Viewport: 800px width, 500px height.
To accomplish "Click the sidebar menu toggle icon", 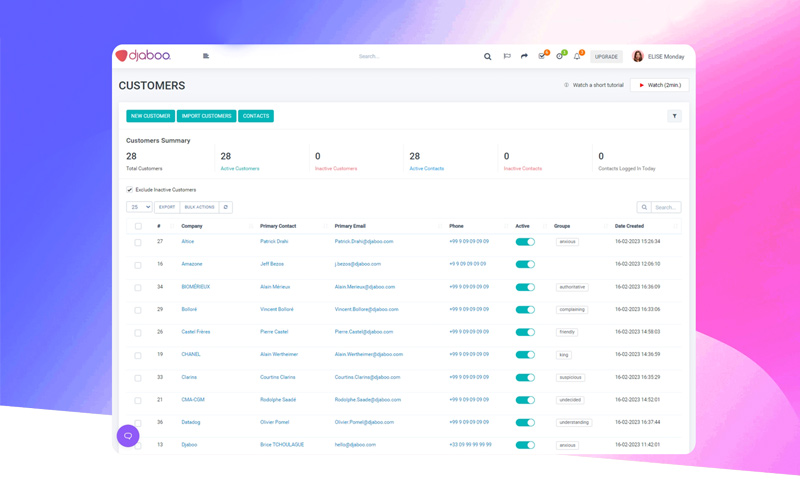I will point(206,56).
